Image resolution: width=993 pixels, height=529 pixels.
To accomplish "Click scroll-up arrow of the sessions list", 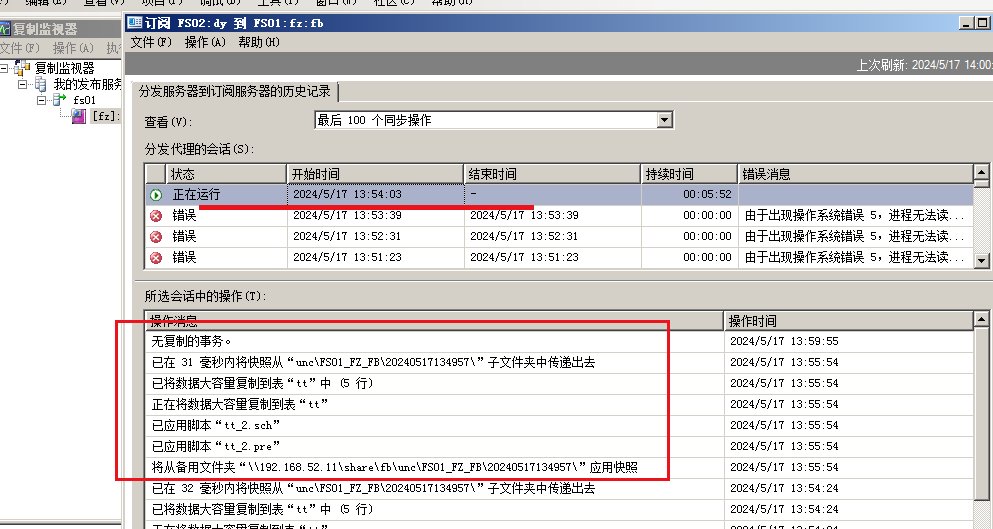I will pos(982,172).
